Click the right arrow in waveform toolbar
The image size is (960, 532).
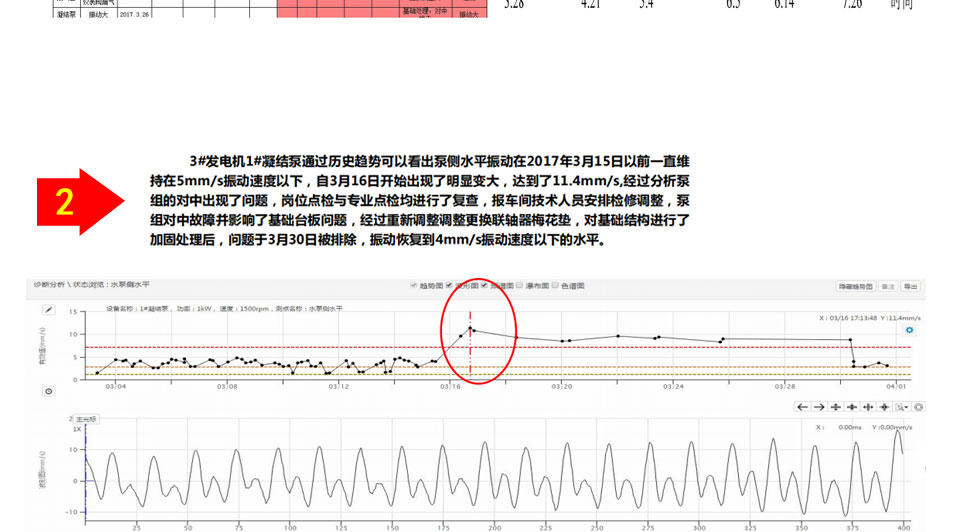[819, 407]
